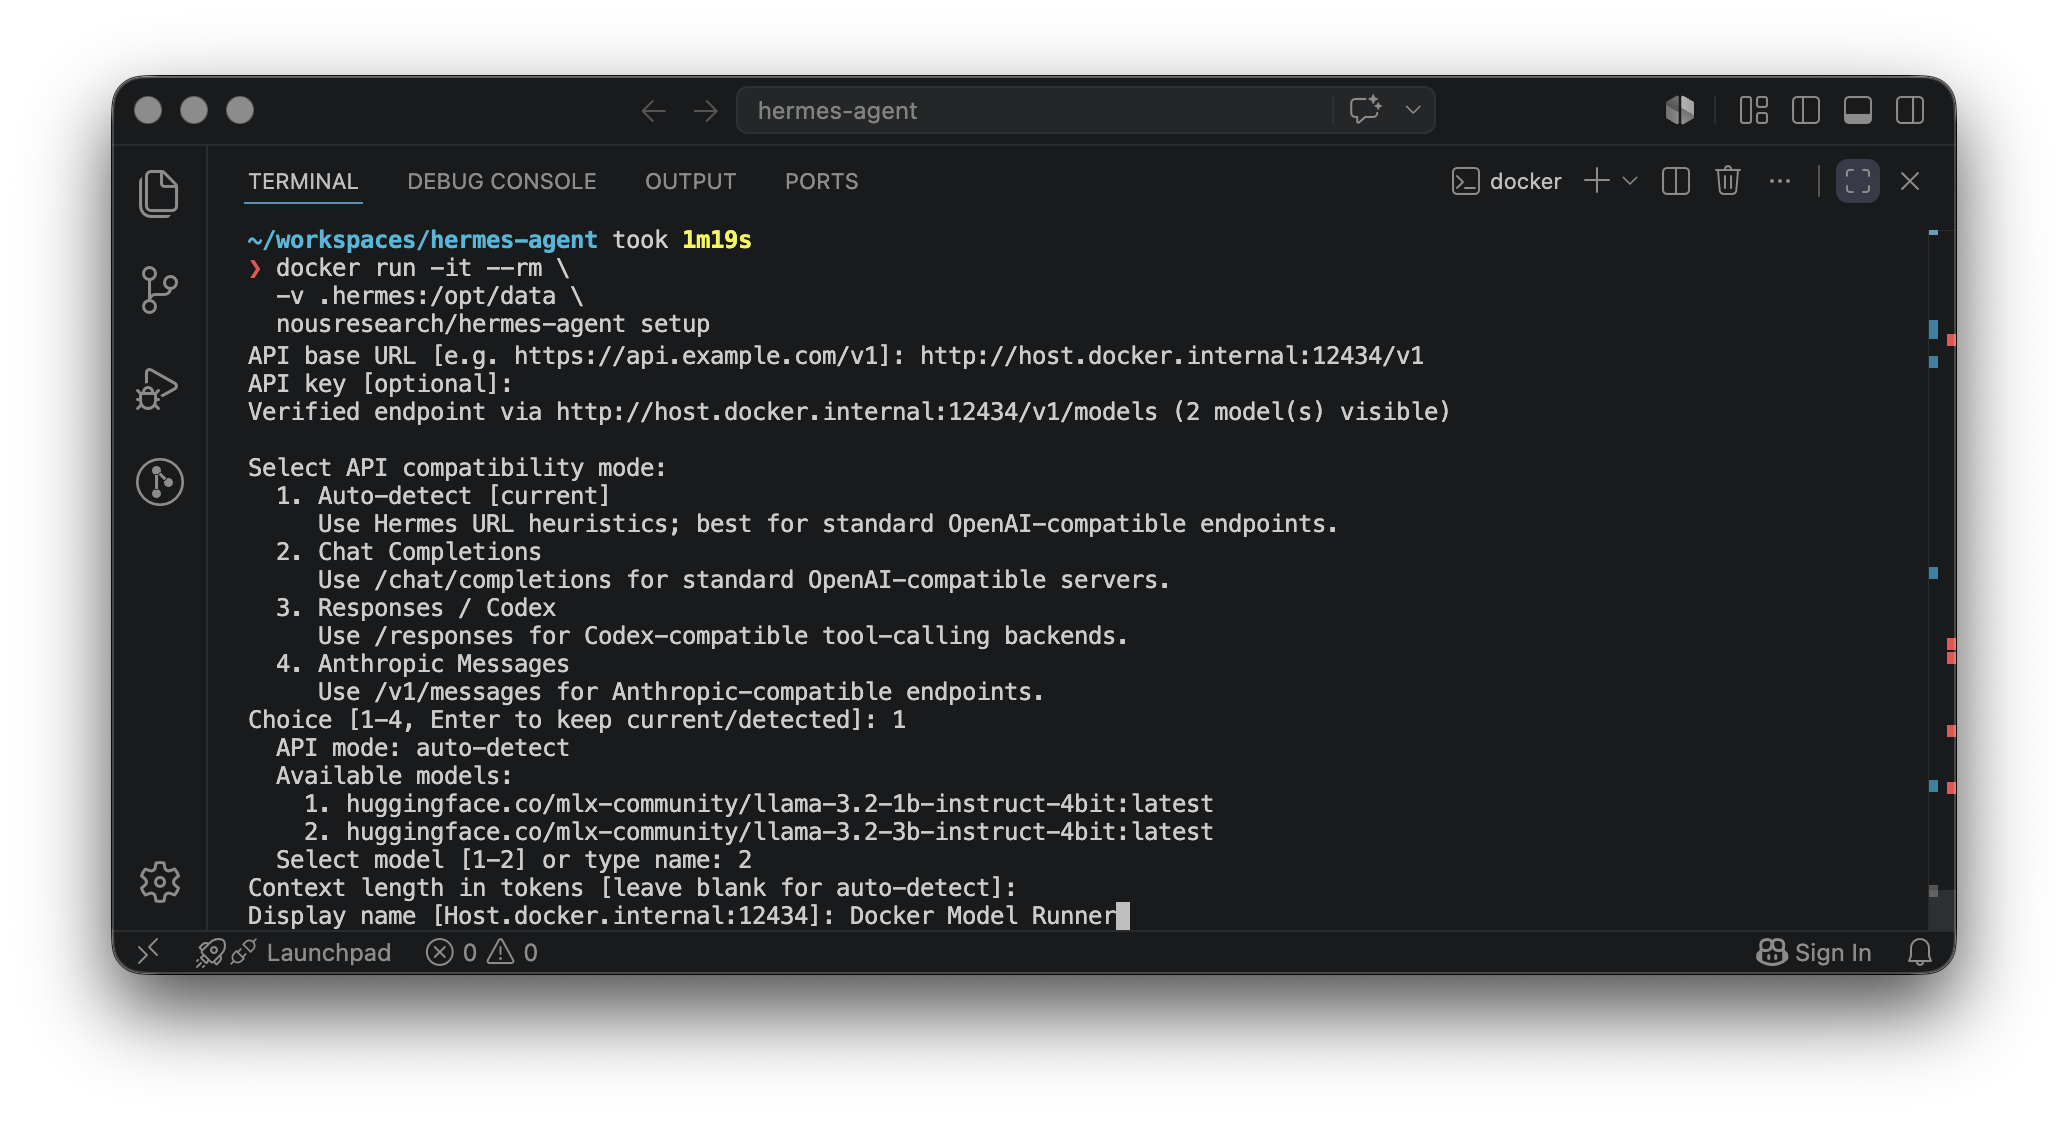This screenshot has width=2068, height=1122.
Task: Create a new terminal with plus
Action: (1597, 181)
